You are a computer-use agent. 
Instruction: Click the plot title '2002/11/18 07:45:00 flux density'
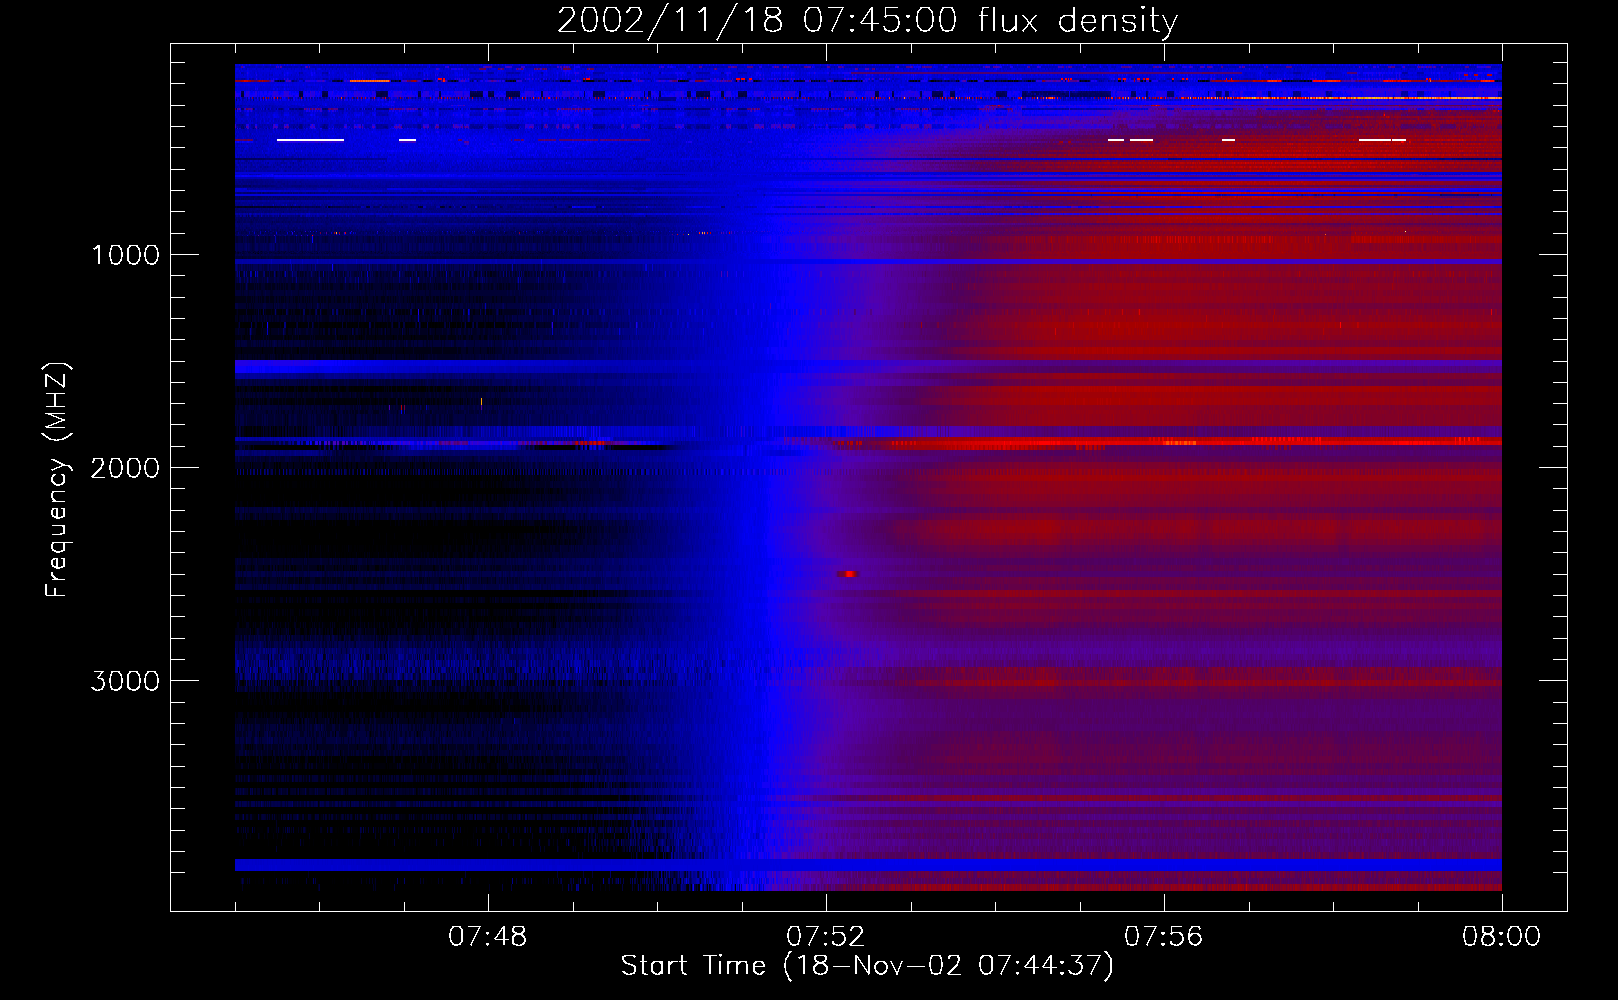pos(867,21)
